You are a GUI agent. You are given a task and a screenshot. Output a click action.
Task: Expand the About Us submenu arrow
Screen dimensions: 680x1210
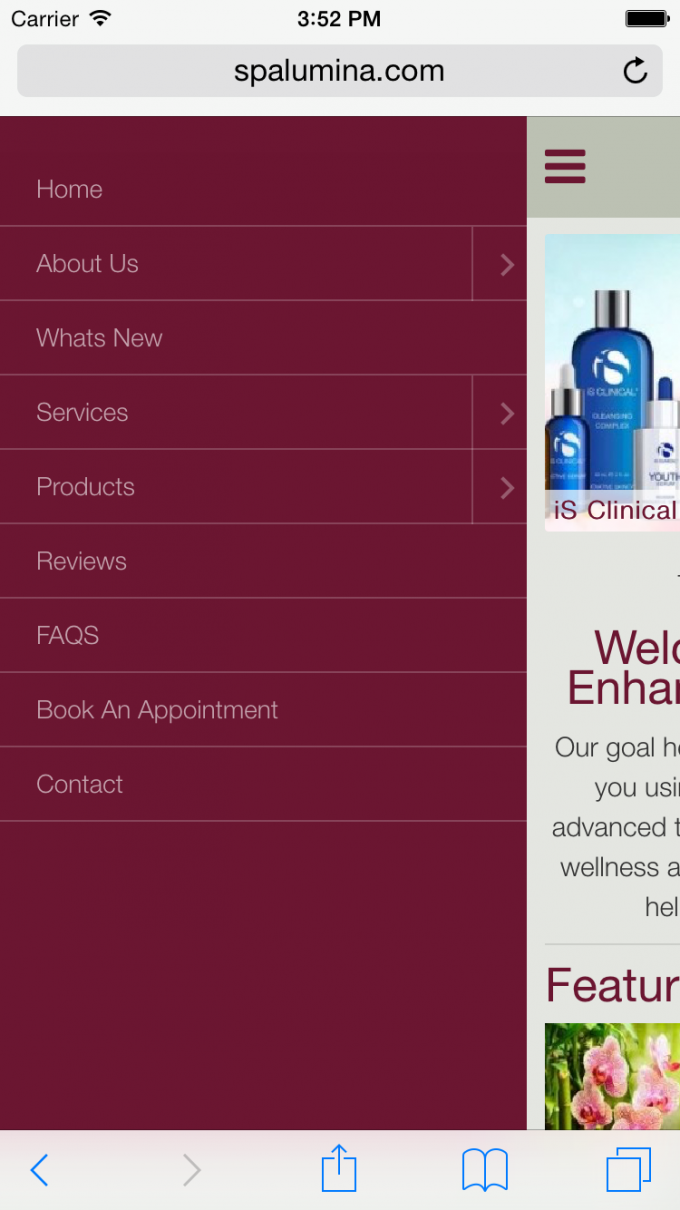coord(500,264)
